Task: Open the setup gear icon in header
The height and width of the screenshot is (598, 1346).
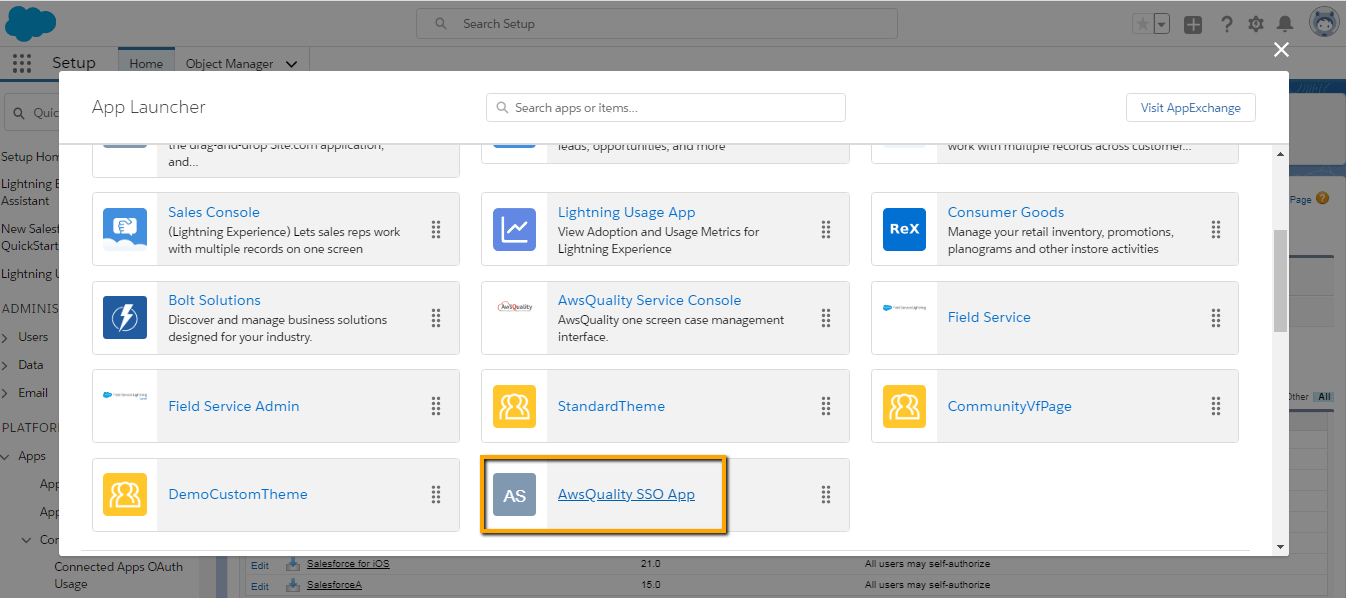Action: (1256, 24)
